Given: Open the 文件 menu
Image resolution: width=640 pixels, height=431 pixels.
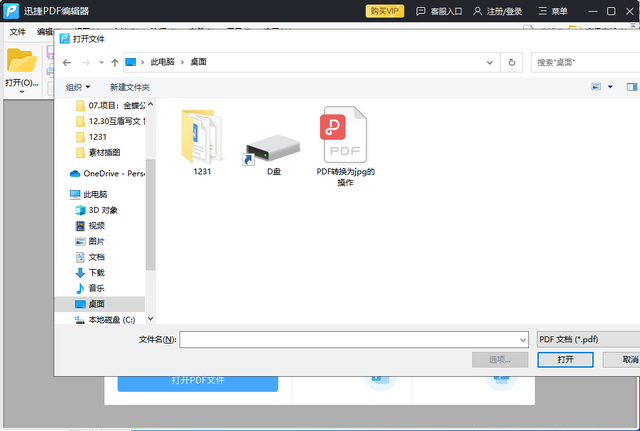Looking at the screenshot, I should click(18, 32).
